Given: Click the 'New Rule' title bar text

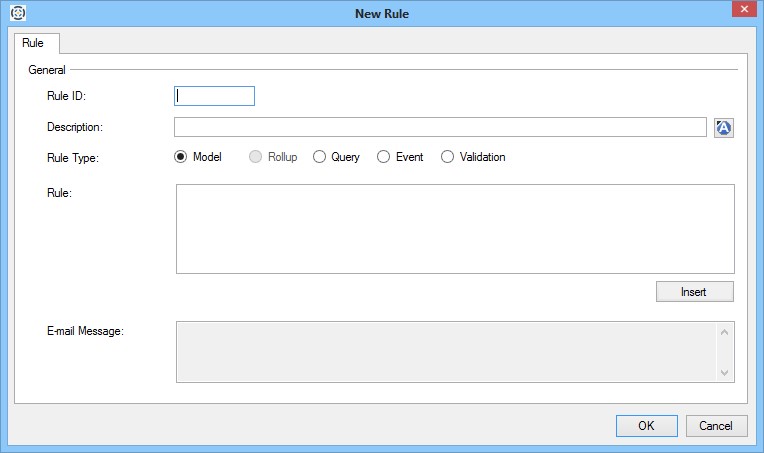Looking at the screenshot, I should coord(381,13).
